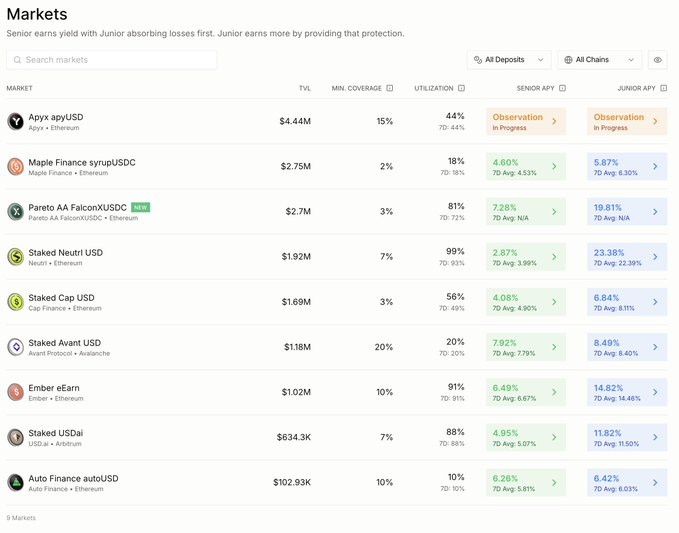Image resolution: width=679 pixels, height=533 pixels.
Task: Click the Maple Finance syrupUSDC token icon
Action: click(15, 167)
